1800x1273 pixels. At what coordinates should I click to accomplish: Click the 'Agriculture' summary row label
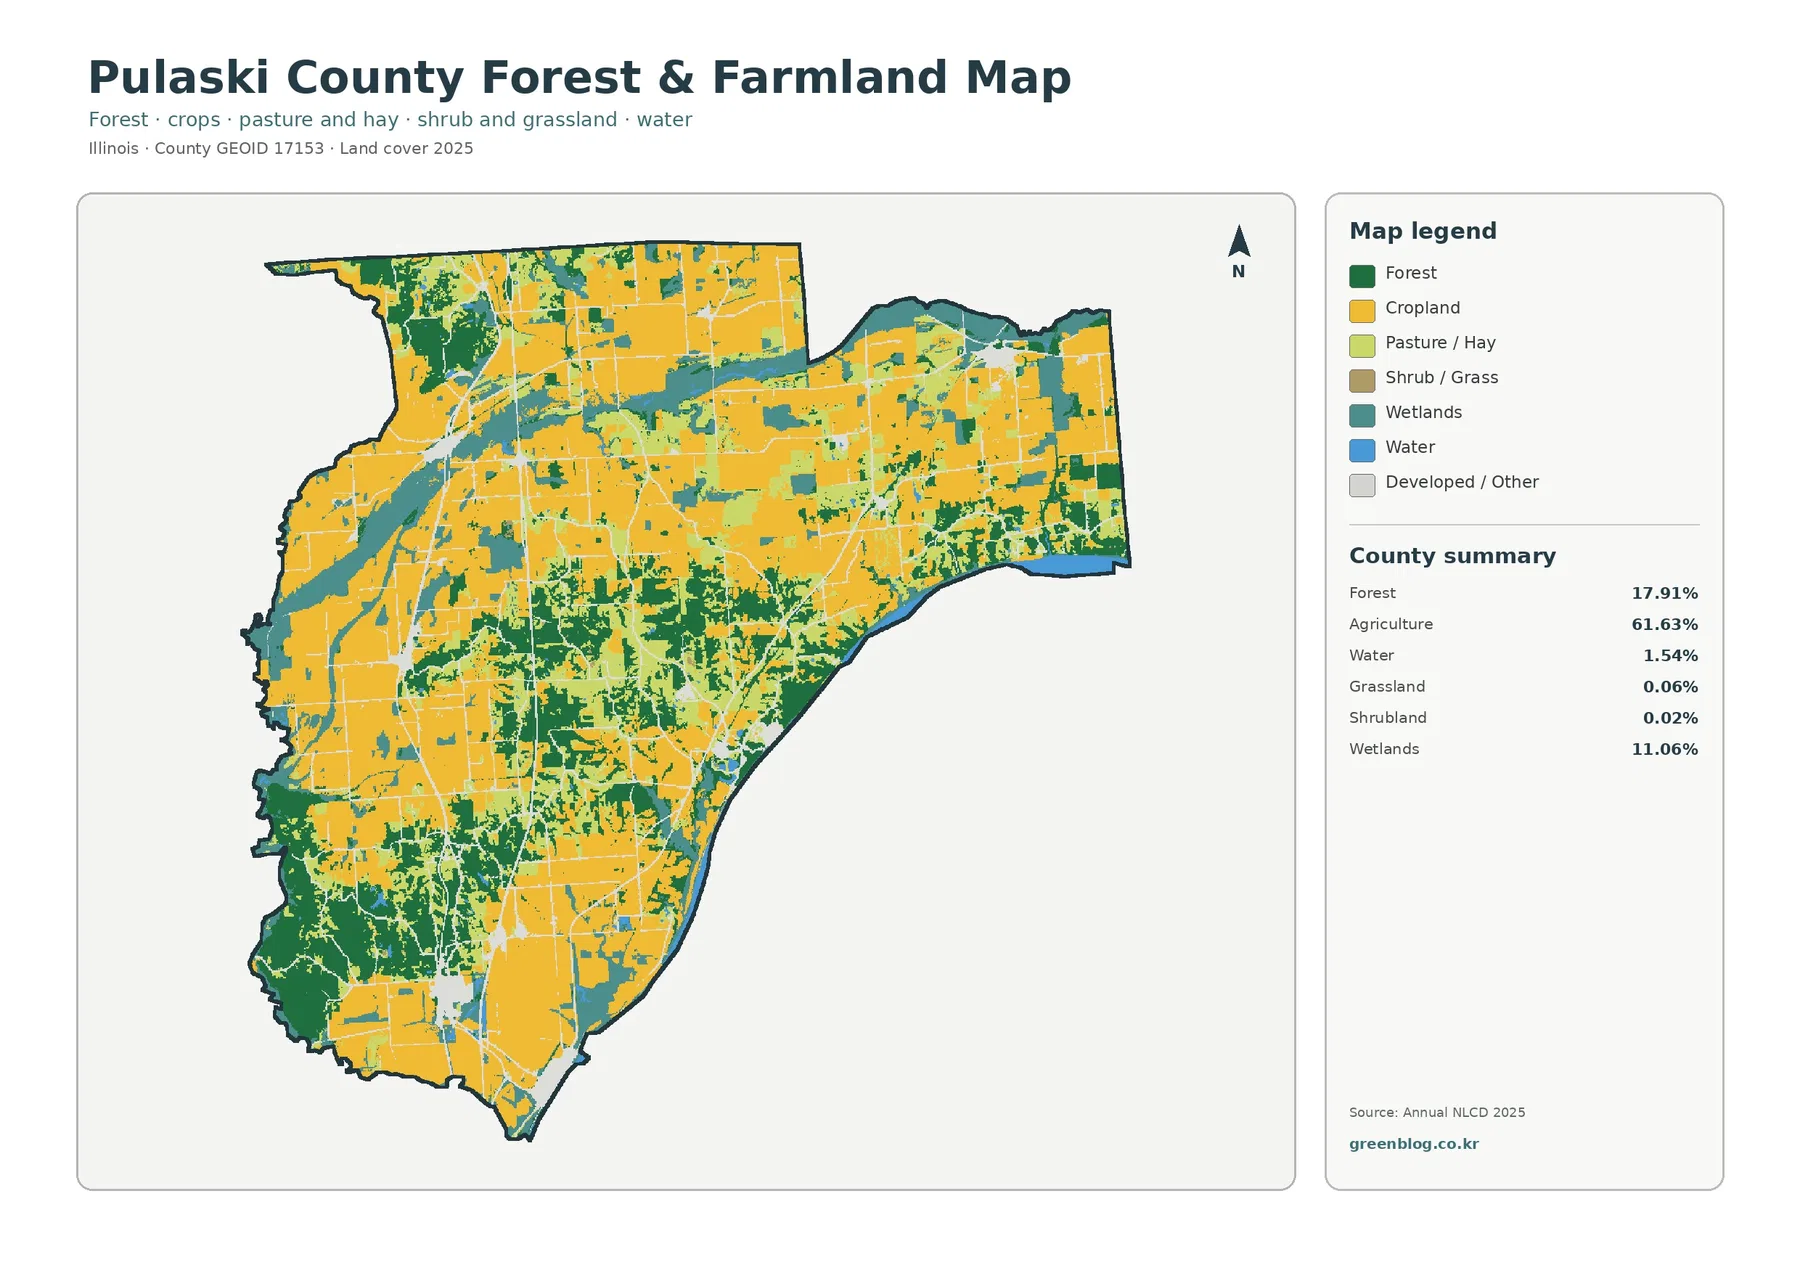pyautogui.click(x=1390, y=624)
